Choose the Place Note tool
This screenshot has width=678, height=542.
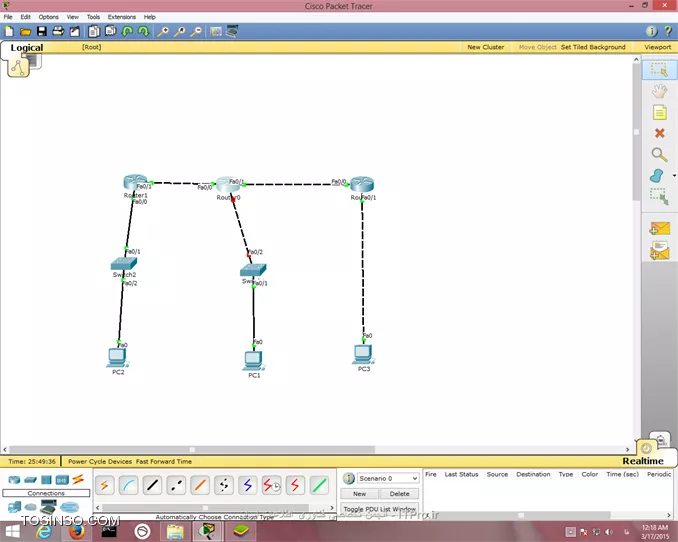(x=659, y=112)
